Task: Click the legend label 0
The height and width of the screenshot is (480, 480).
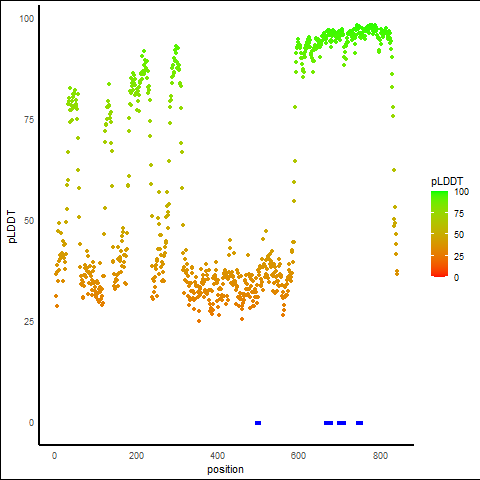Action: [x=456, y=278]
